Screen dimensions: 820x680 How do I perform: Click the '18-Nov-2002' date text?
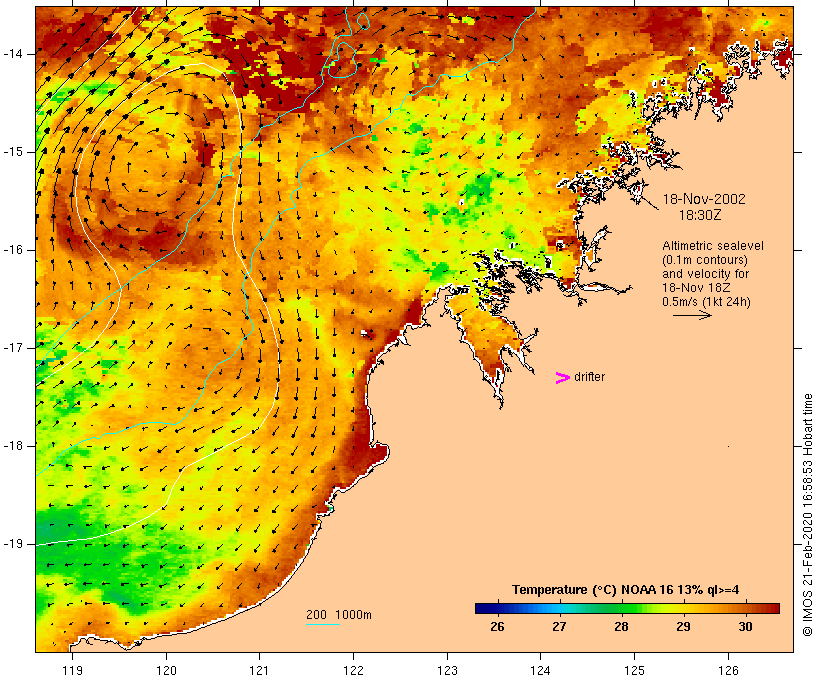click(x=704, y=199)
